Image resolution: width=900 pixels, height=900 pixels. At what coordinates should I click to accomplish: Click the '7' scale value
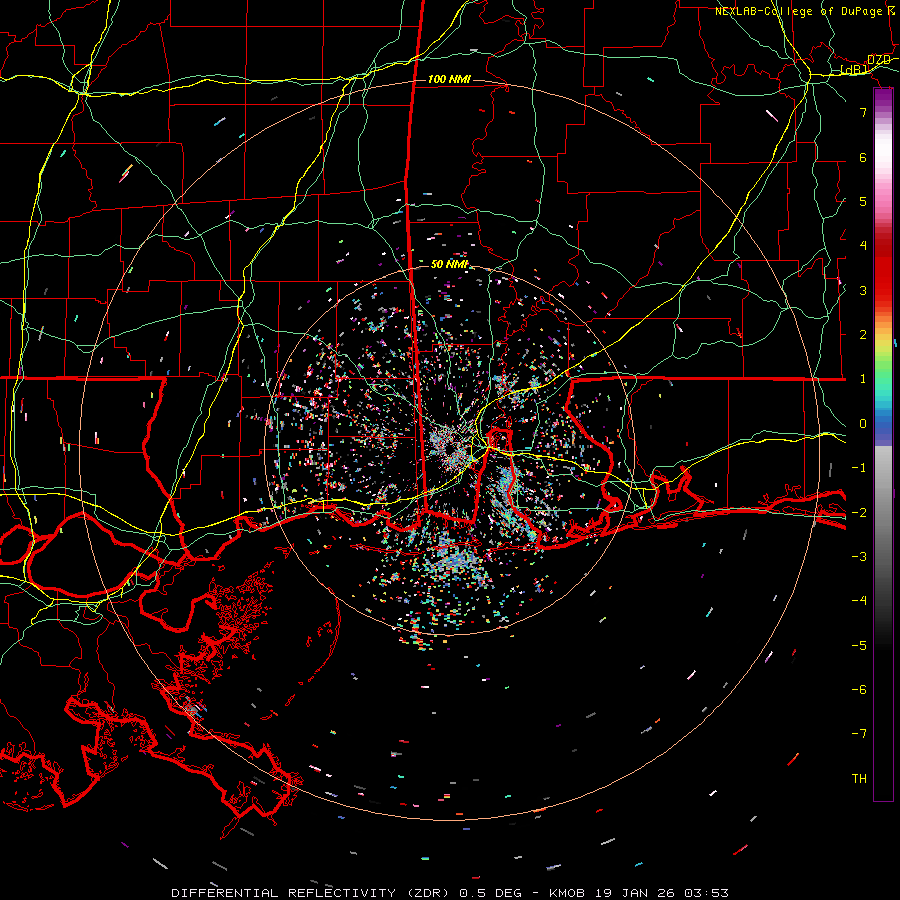tap(863, 112)
